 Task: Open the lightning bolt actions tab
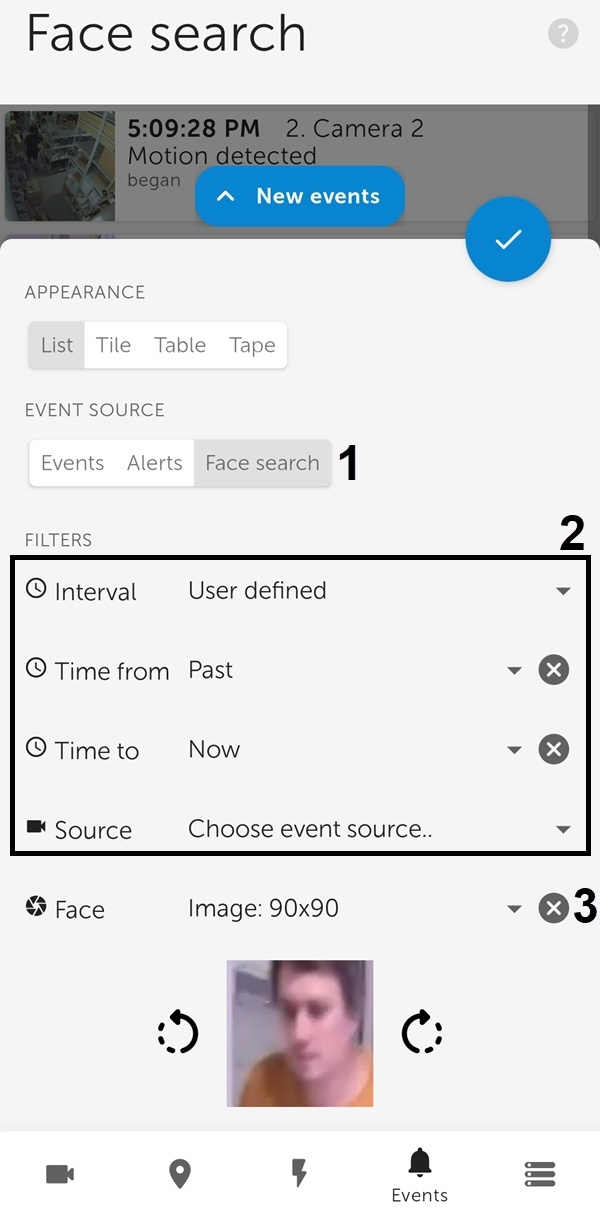coord(299,1174)
